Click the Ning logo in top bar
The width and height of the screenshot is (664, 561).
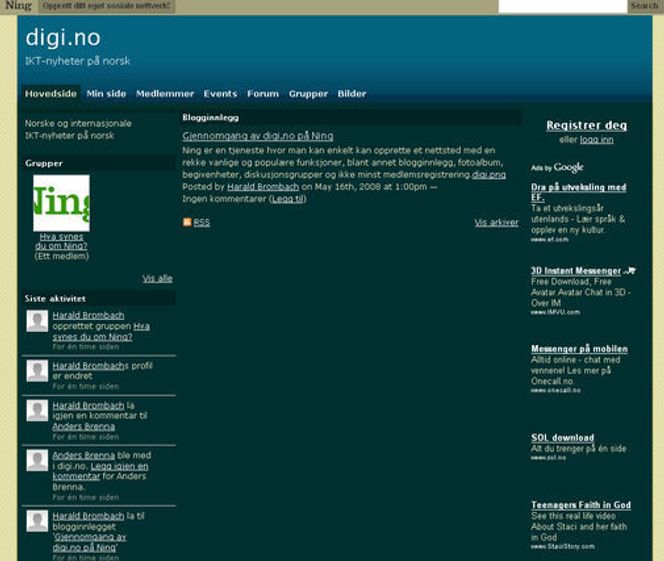tap(18, 6)
